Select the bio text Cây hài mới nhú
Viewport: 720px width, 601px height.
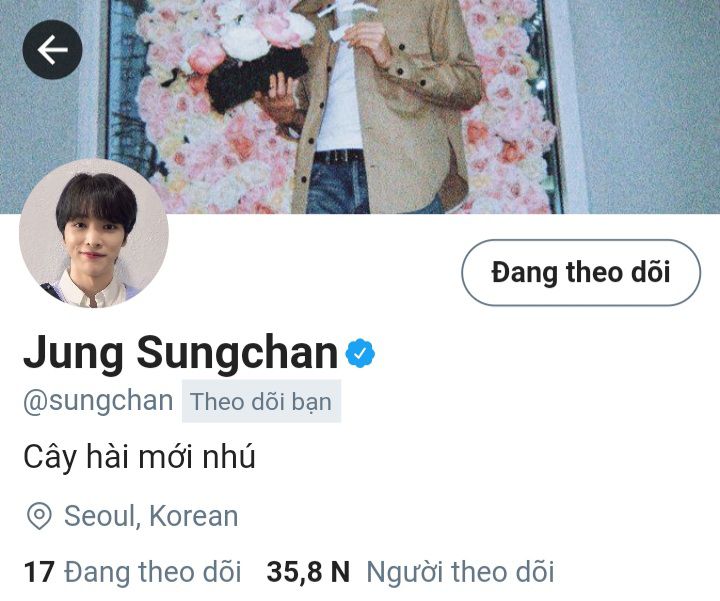(140, 457)
